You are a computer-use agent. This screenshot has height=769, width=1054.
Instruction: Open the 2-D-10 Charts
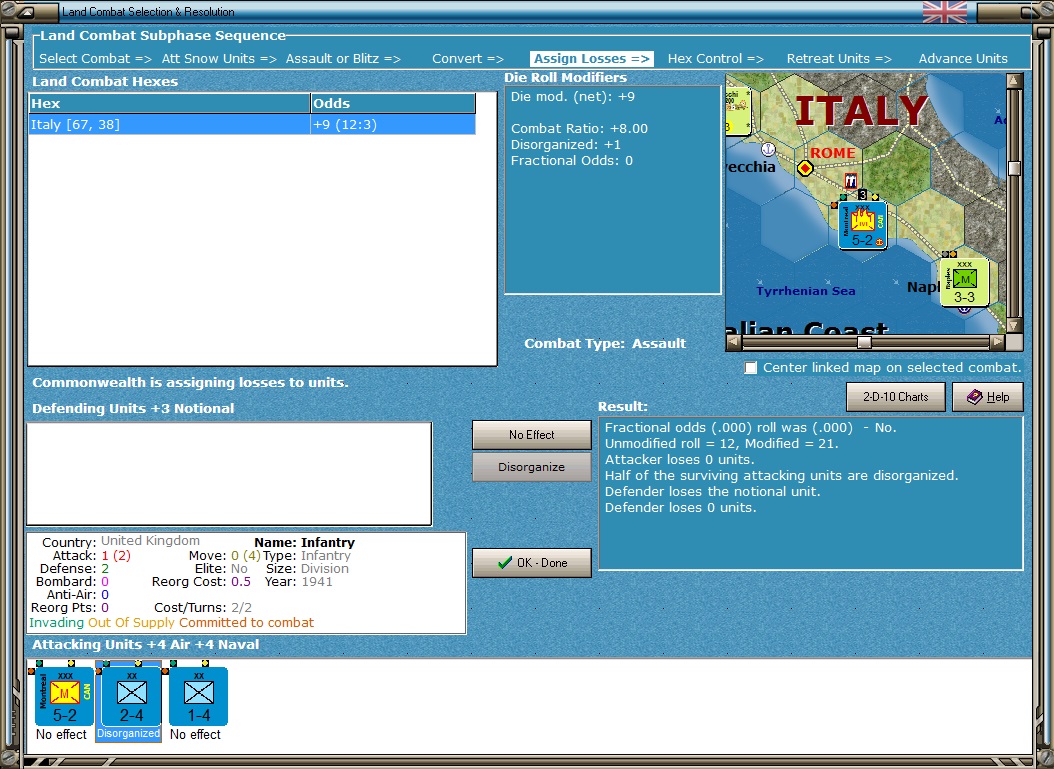coord(895,397)
